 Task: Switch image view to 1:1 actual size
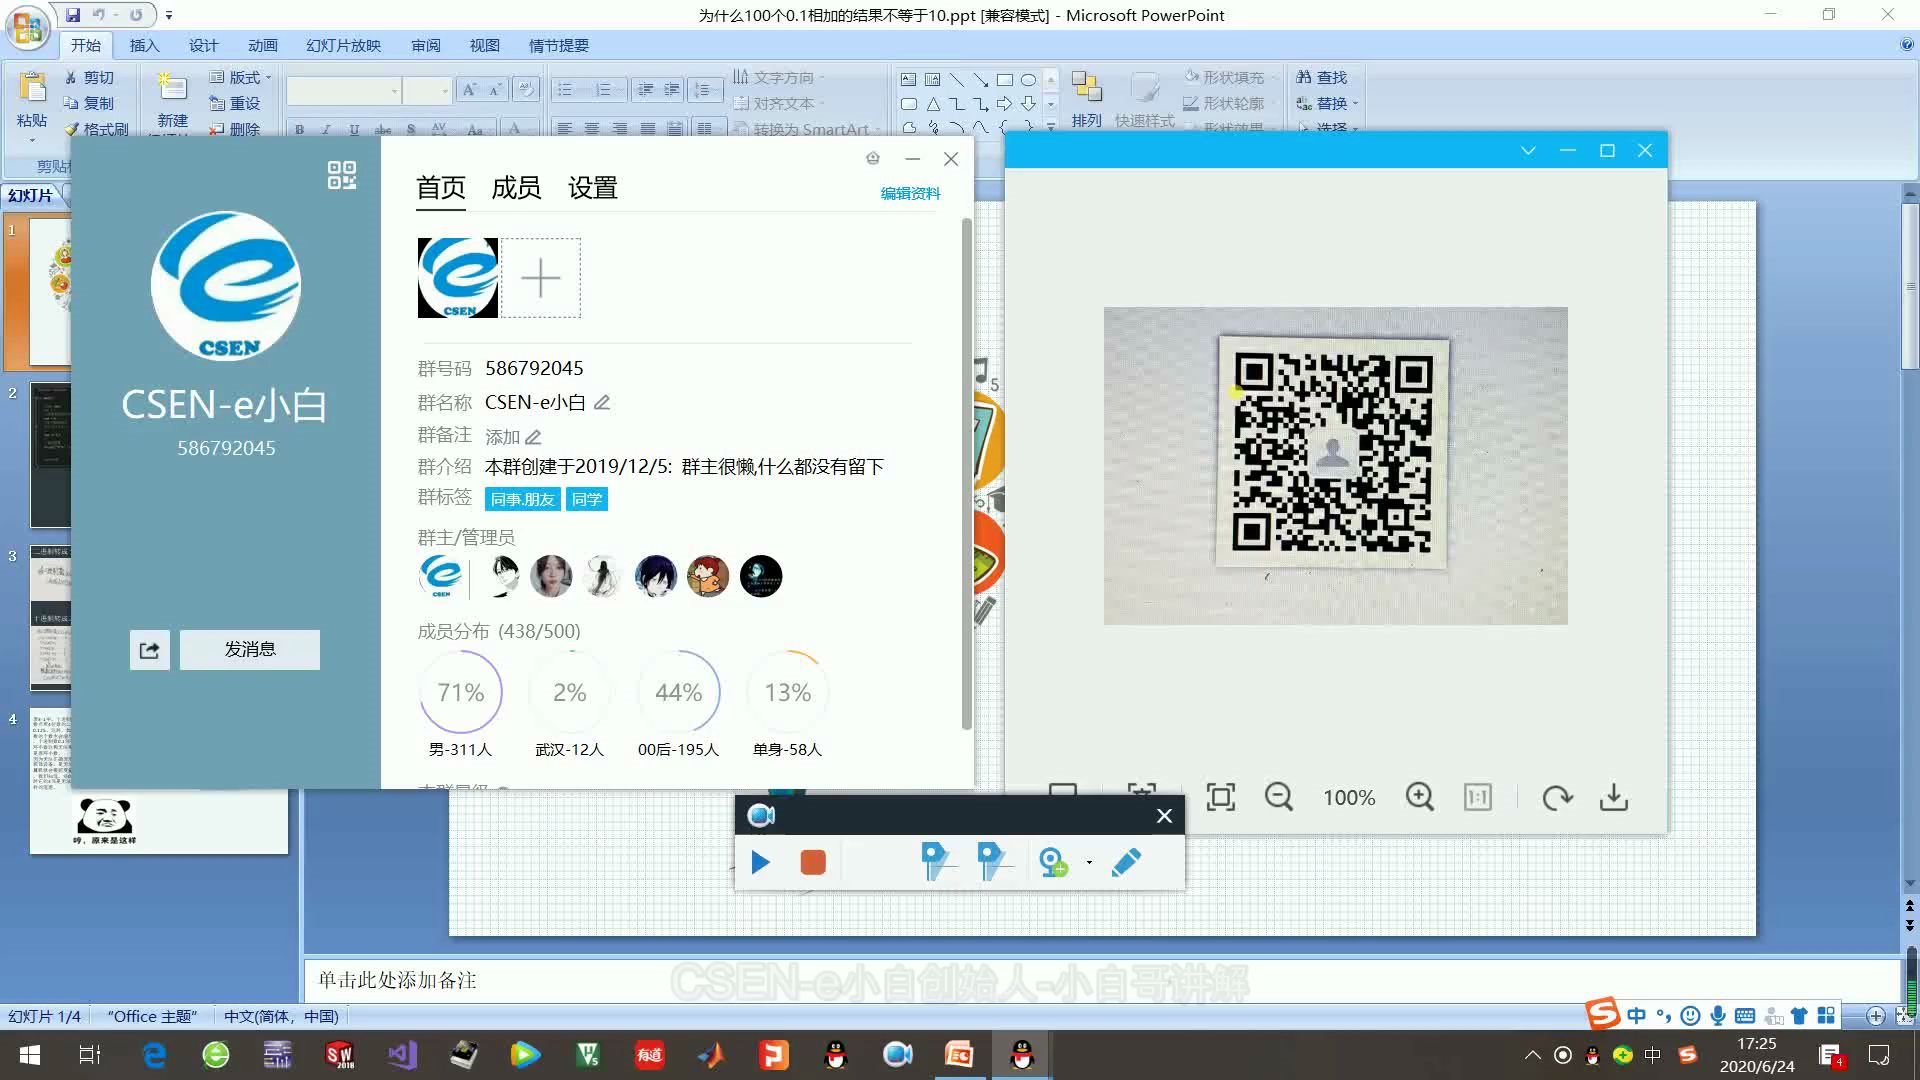pyautogui.click(x=1477, y=797)
